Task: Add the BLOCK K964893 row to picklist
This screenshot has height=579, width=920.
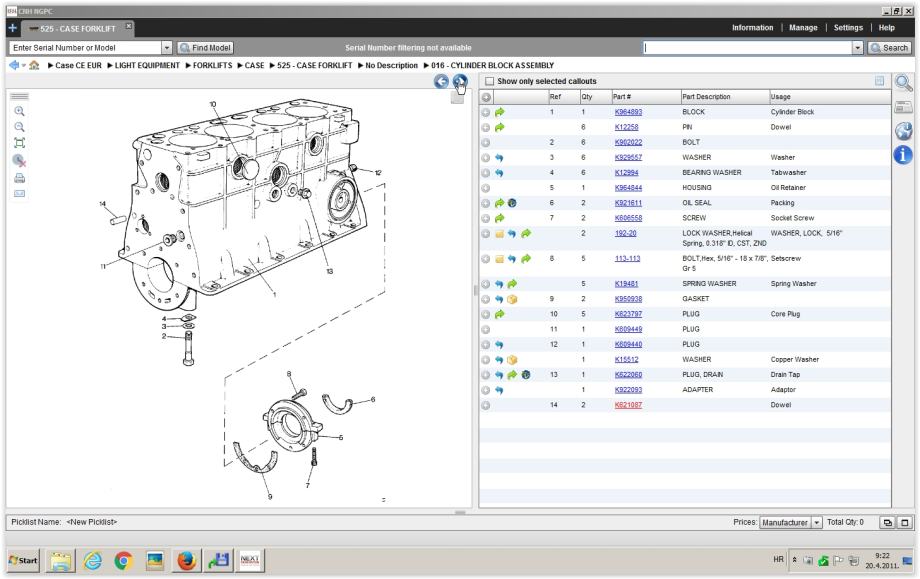Action: [486, 113]
